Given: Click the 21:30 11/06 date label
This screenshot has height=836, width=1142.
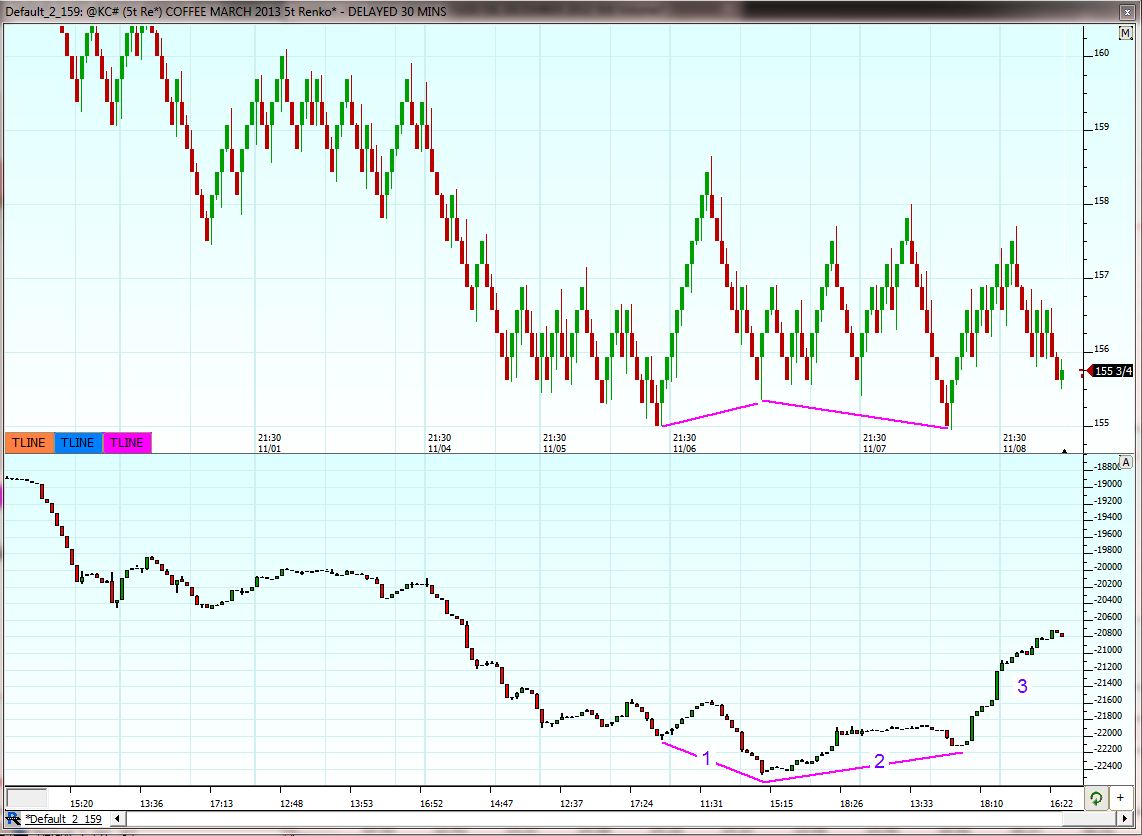Looking at the screenshot, I should pos(684,443).
